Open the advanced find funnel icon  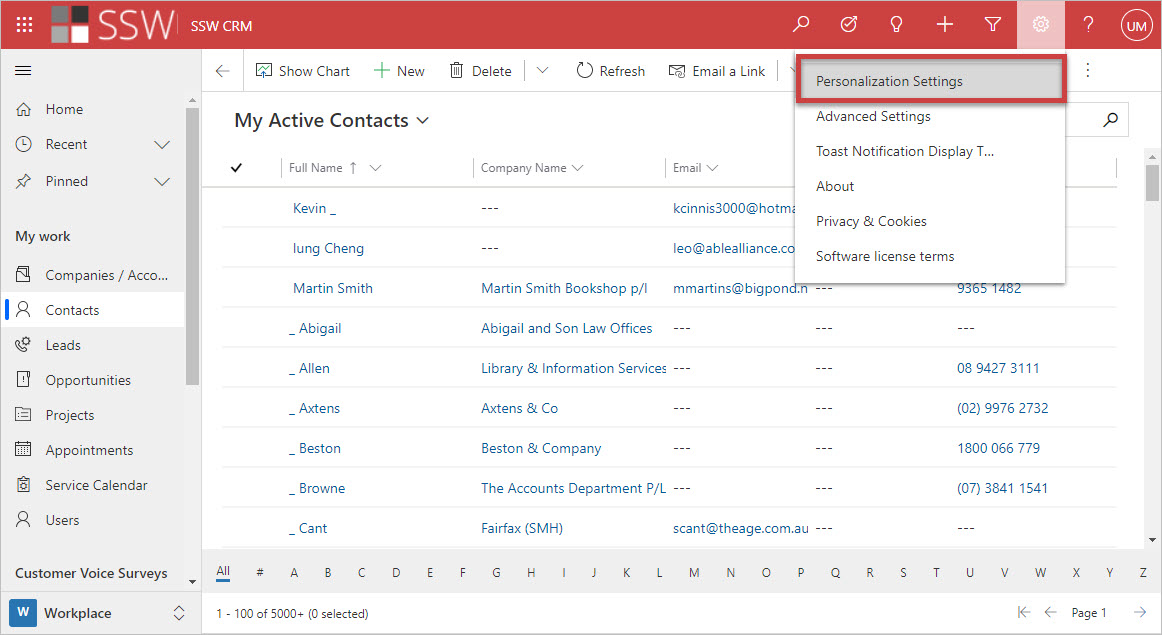coord(993,25)
